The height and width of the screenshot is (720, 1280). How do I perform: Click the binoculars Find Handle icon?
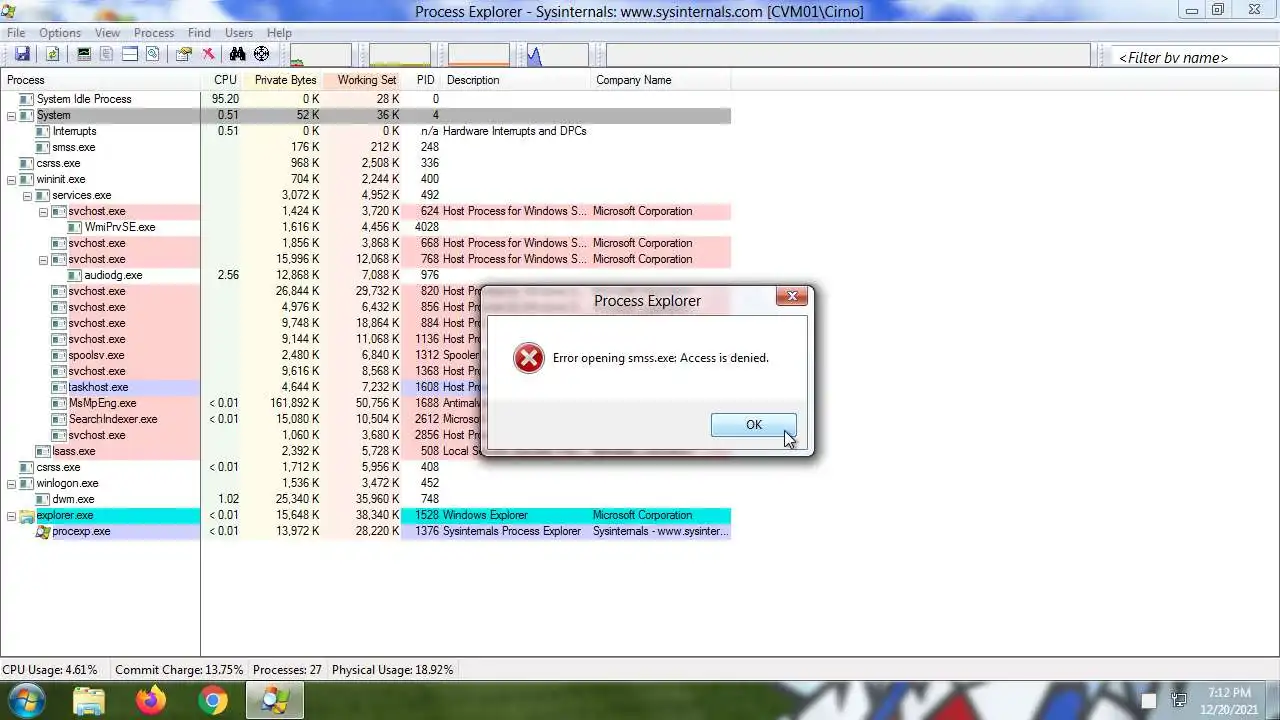237,54
